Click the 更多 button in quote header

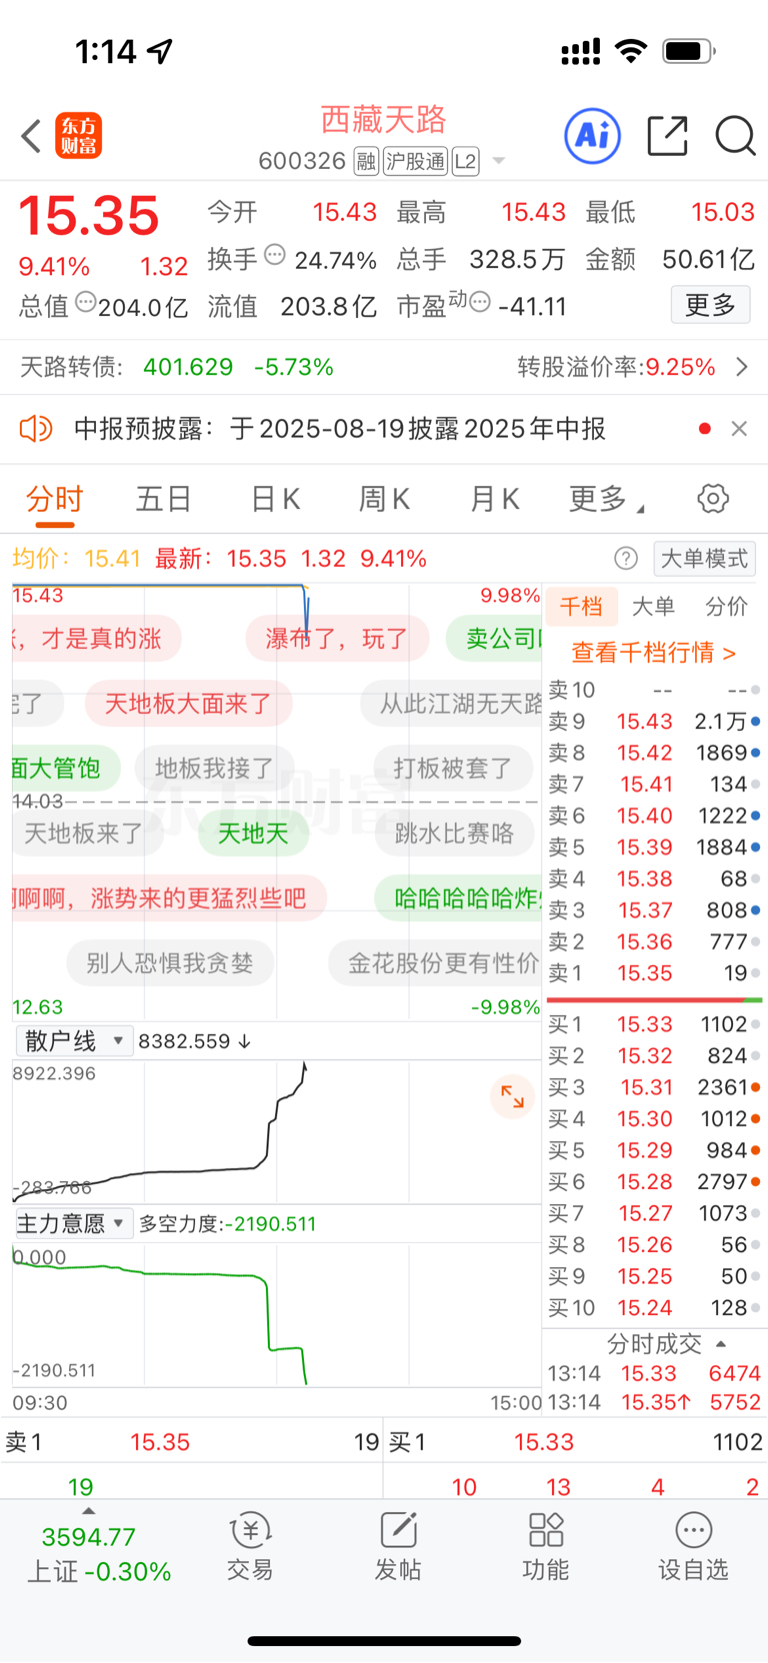coord(710,304)
